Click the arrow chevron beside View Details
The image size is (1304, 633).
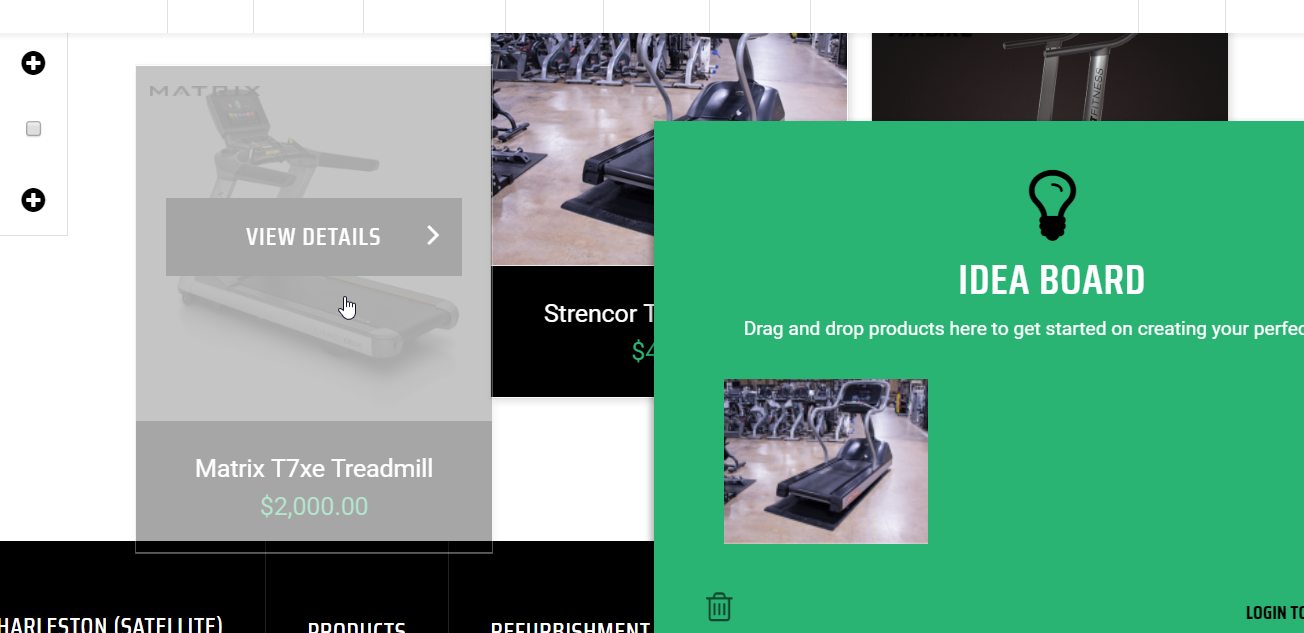coord(433,235)
